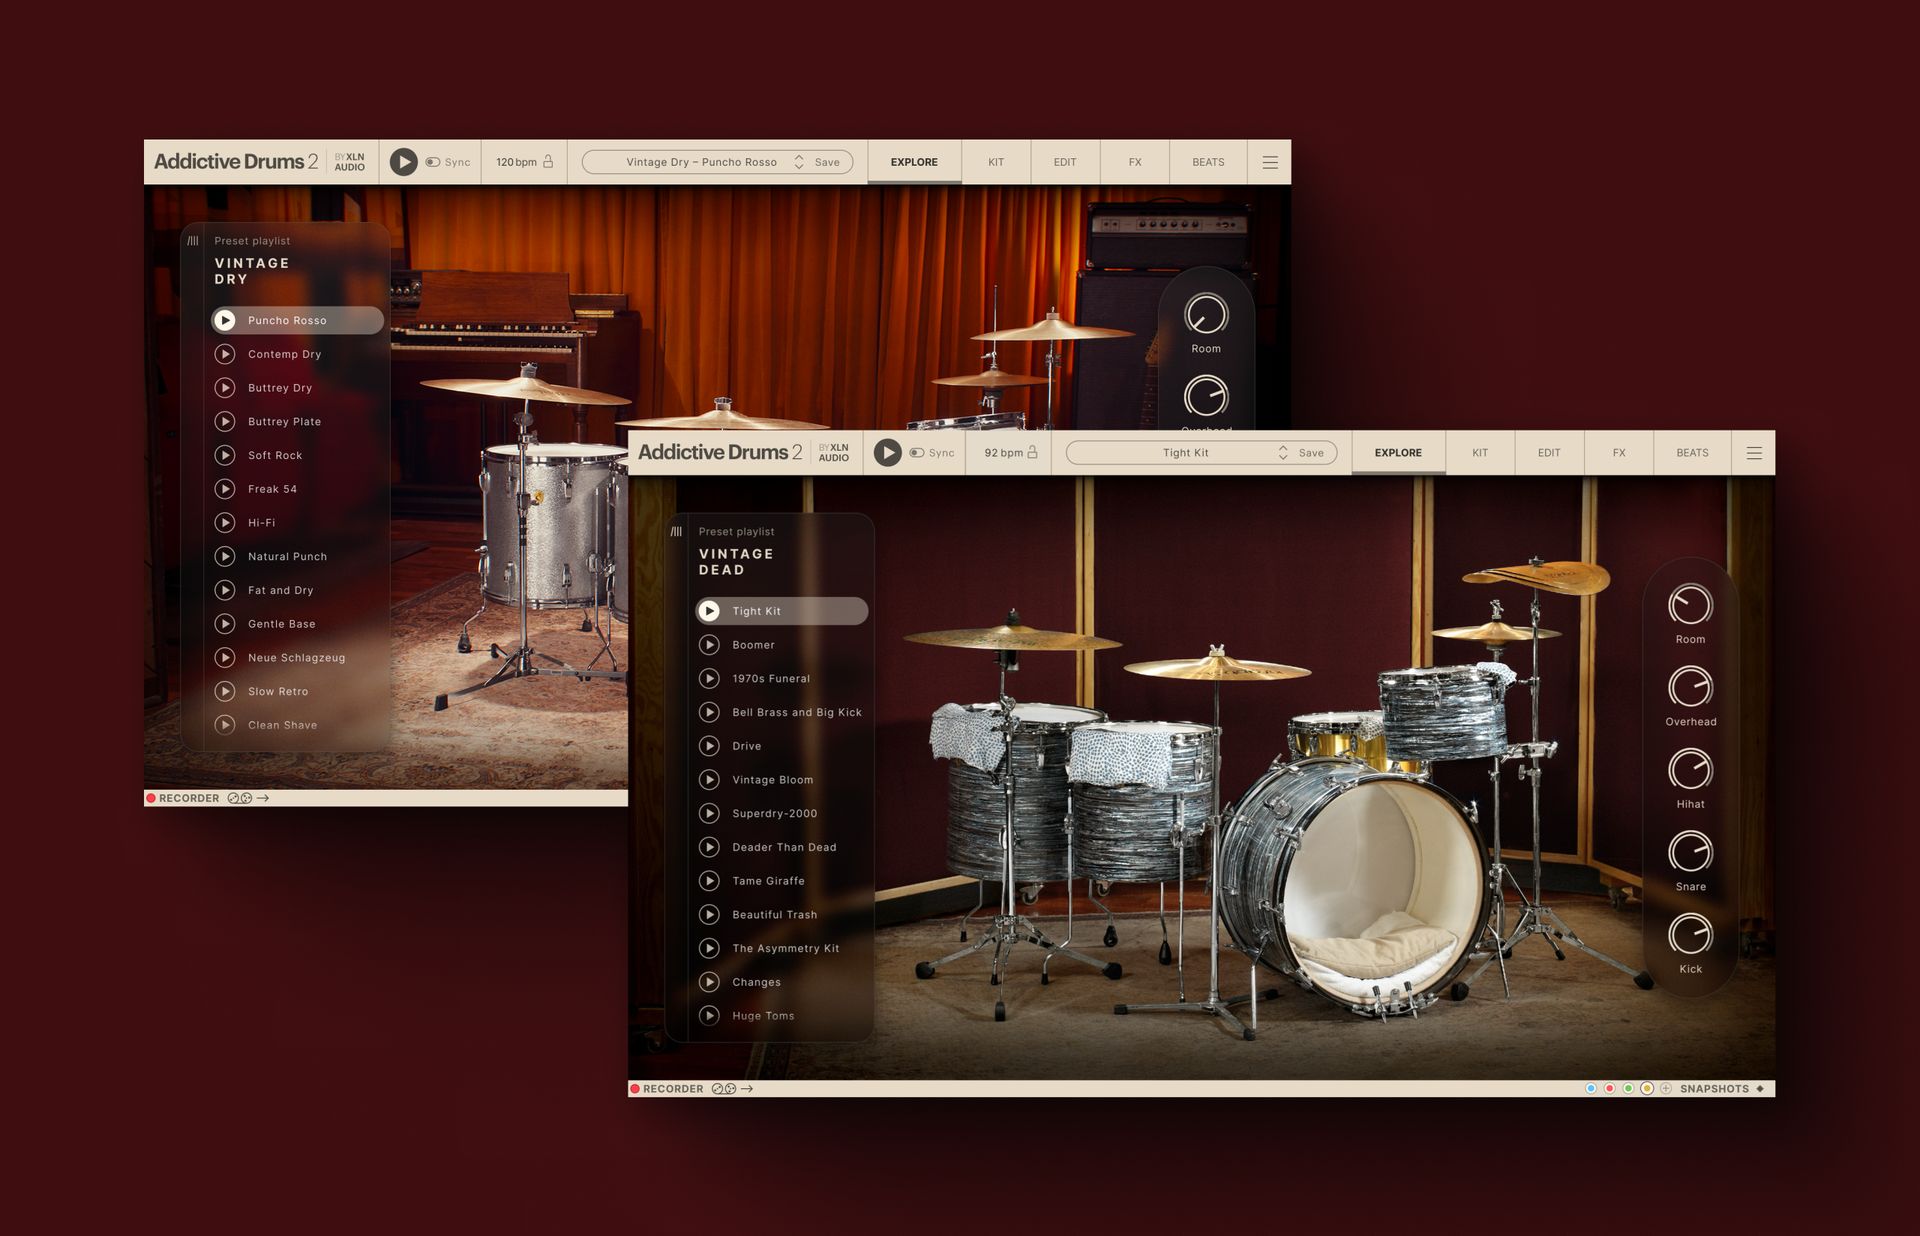Play the Tight Kit preset
Viewport: 1920px width, 1236px height.
pos(709,611)
